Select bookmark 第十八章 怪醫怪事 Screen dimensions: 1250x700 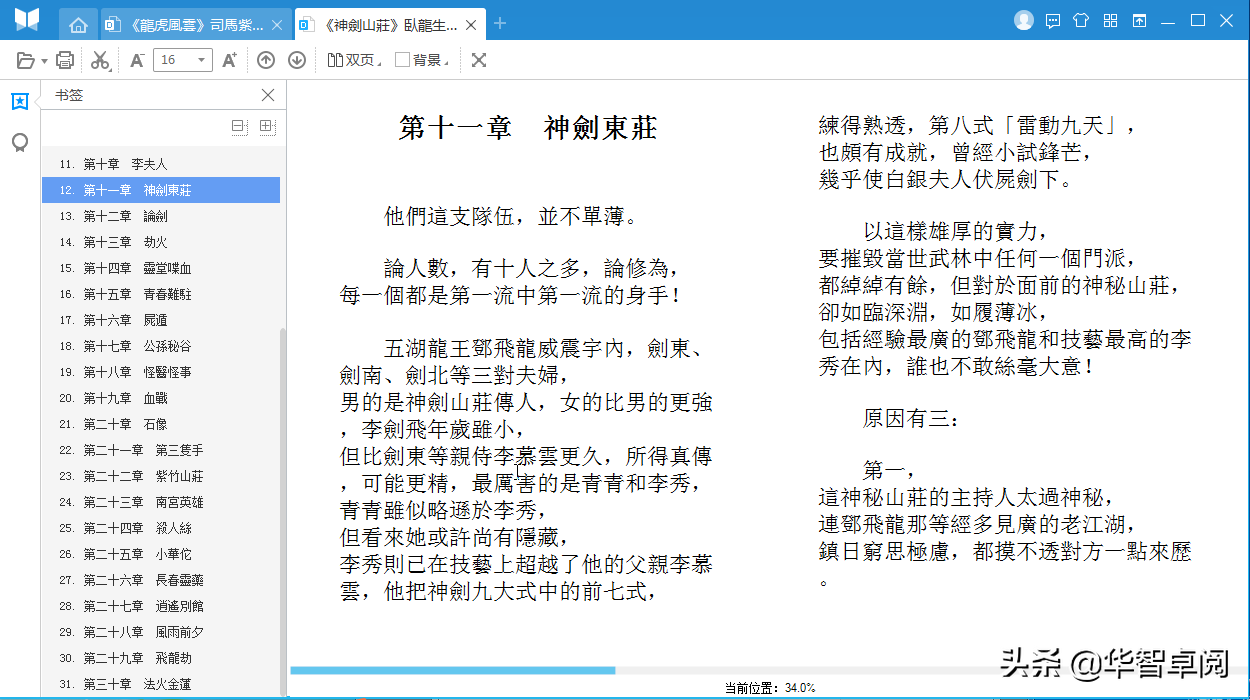tap(161, 372)
